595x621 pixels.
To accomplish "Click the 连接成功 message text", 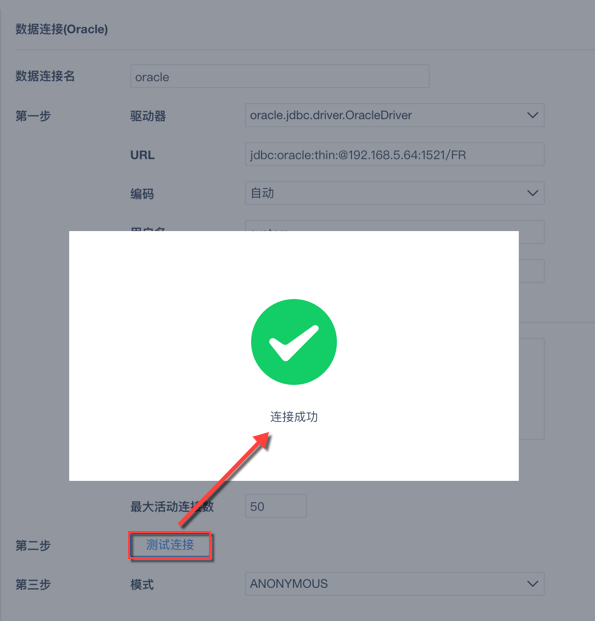I will 294,417.
